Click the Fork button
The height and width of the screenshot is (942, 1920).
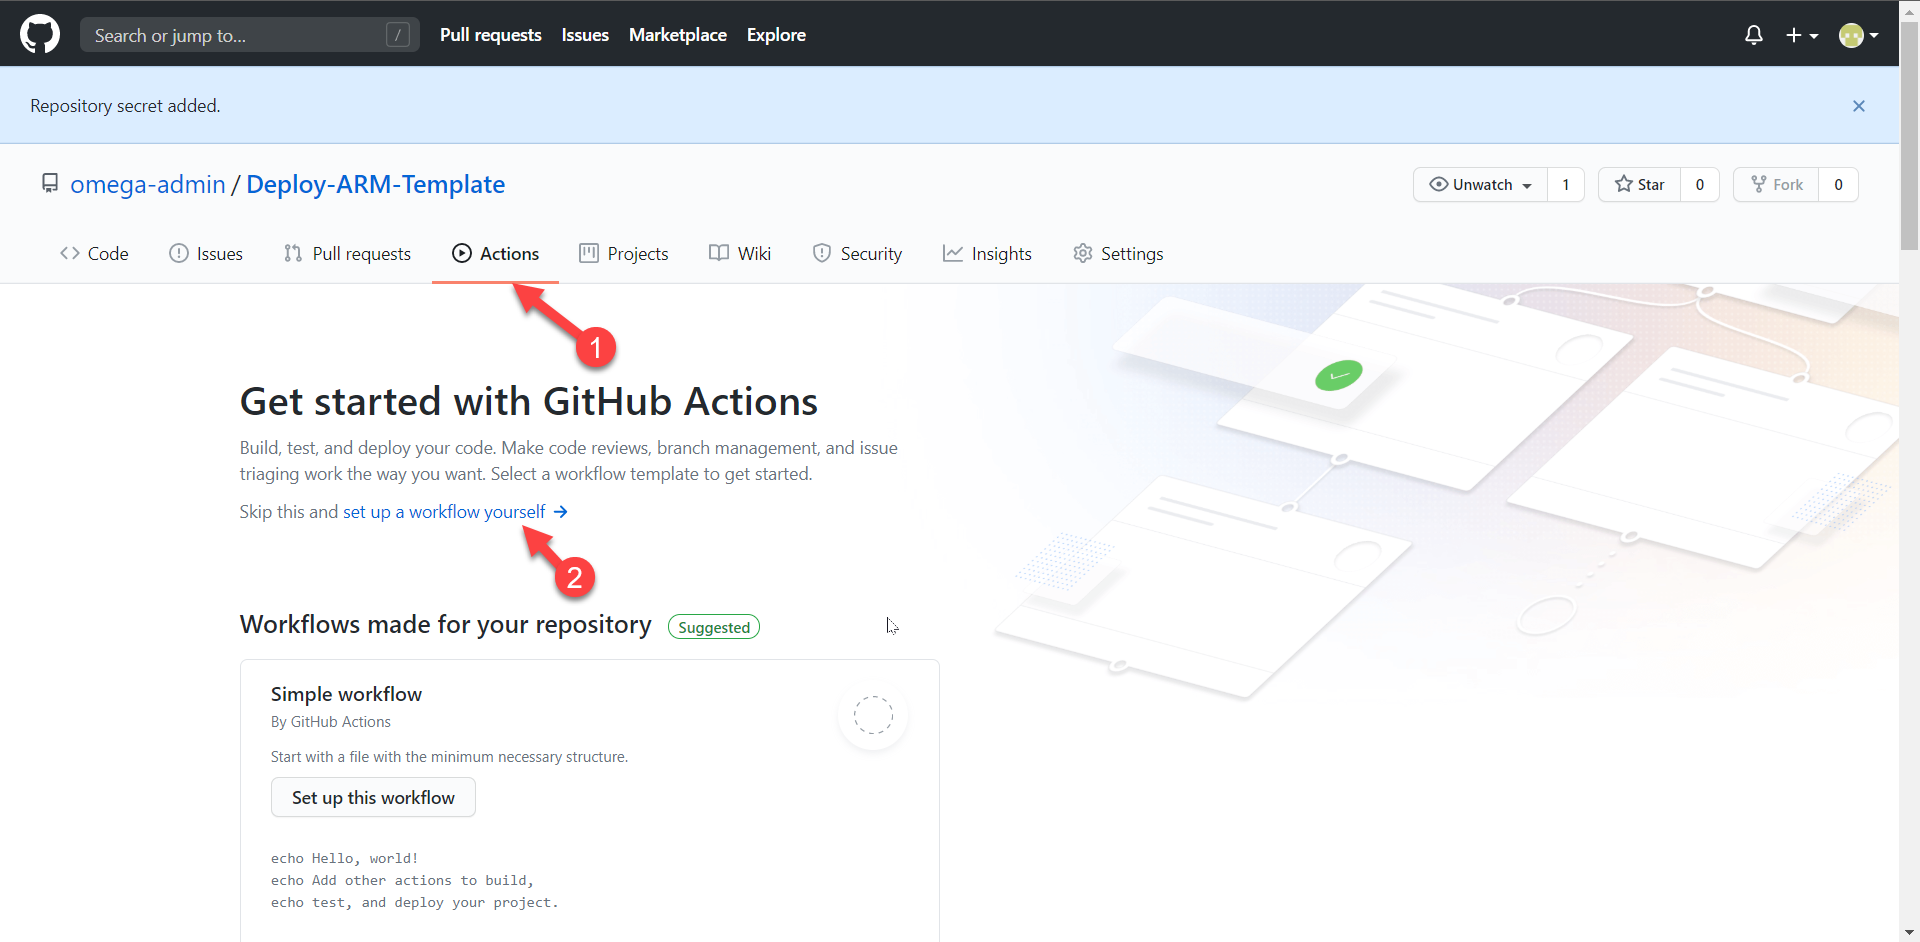pos(1776,184)
